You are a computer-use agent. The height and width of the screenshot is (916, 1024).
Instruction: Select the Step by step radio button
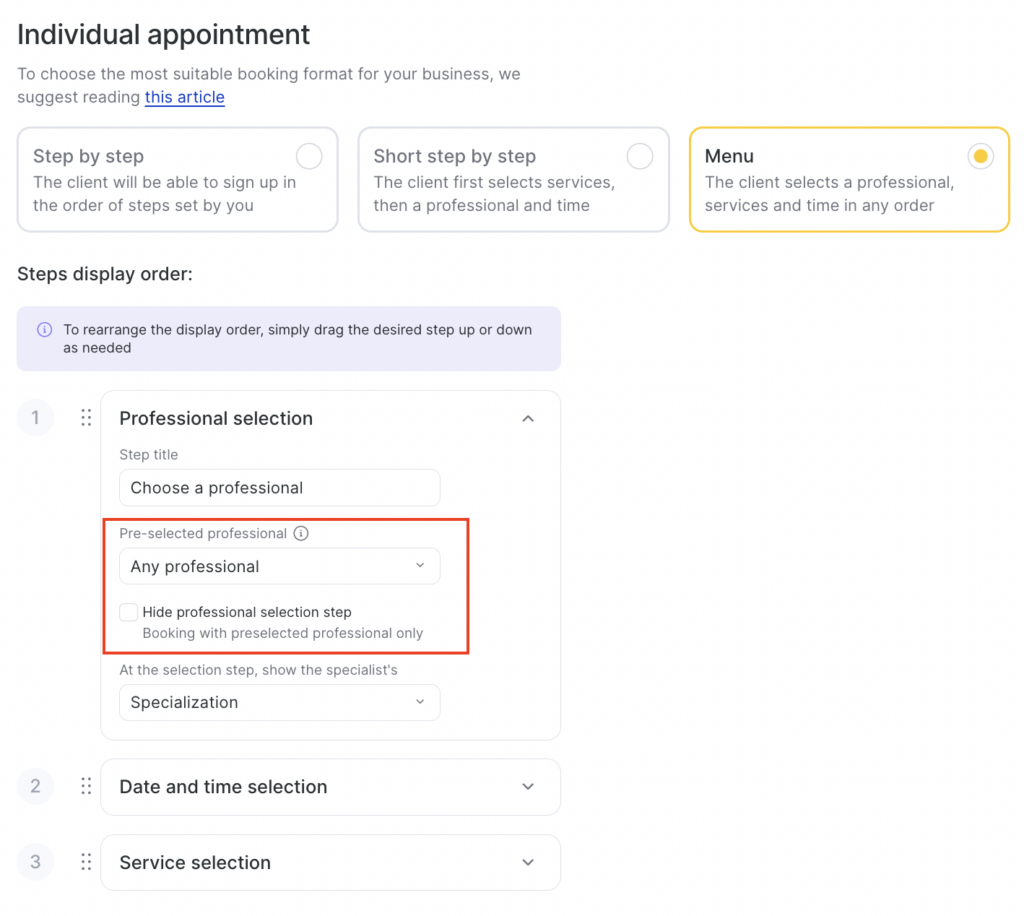tap(309, 156)
